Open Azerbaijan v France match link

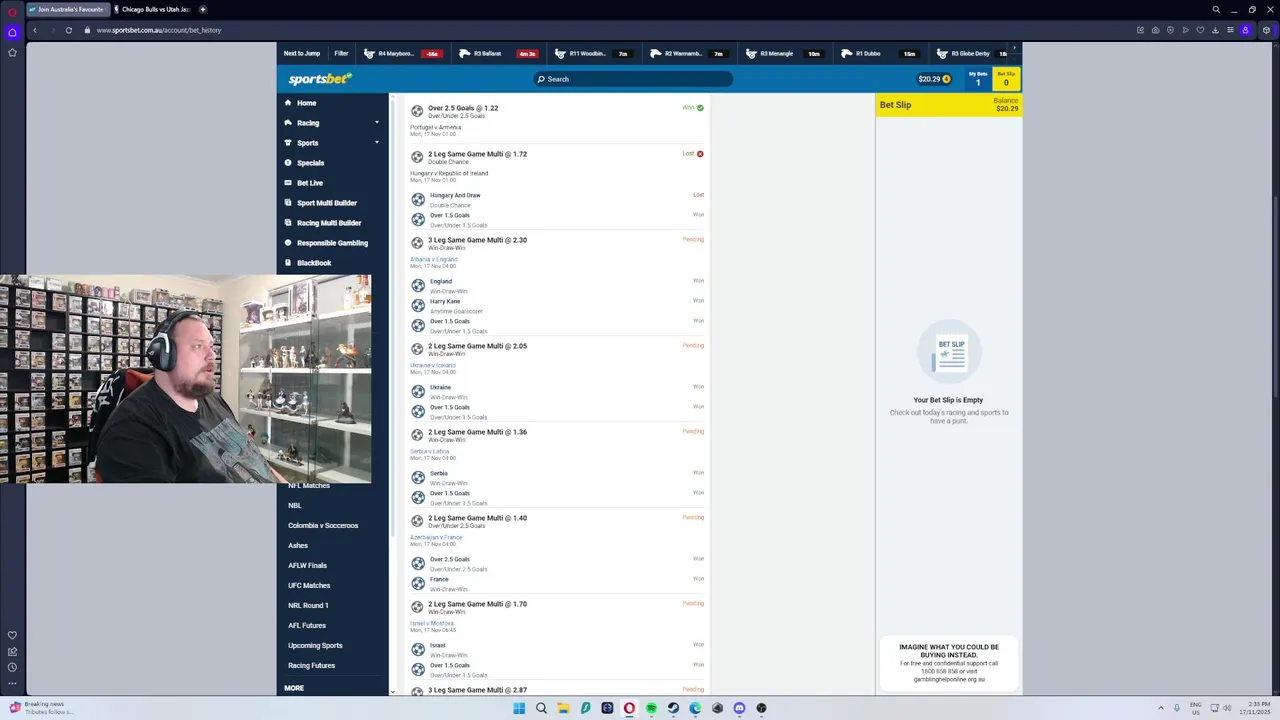(x=436, y=537)
